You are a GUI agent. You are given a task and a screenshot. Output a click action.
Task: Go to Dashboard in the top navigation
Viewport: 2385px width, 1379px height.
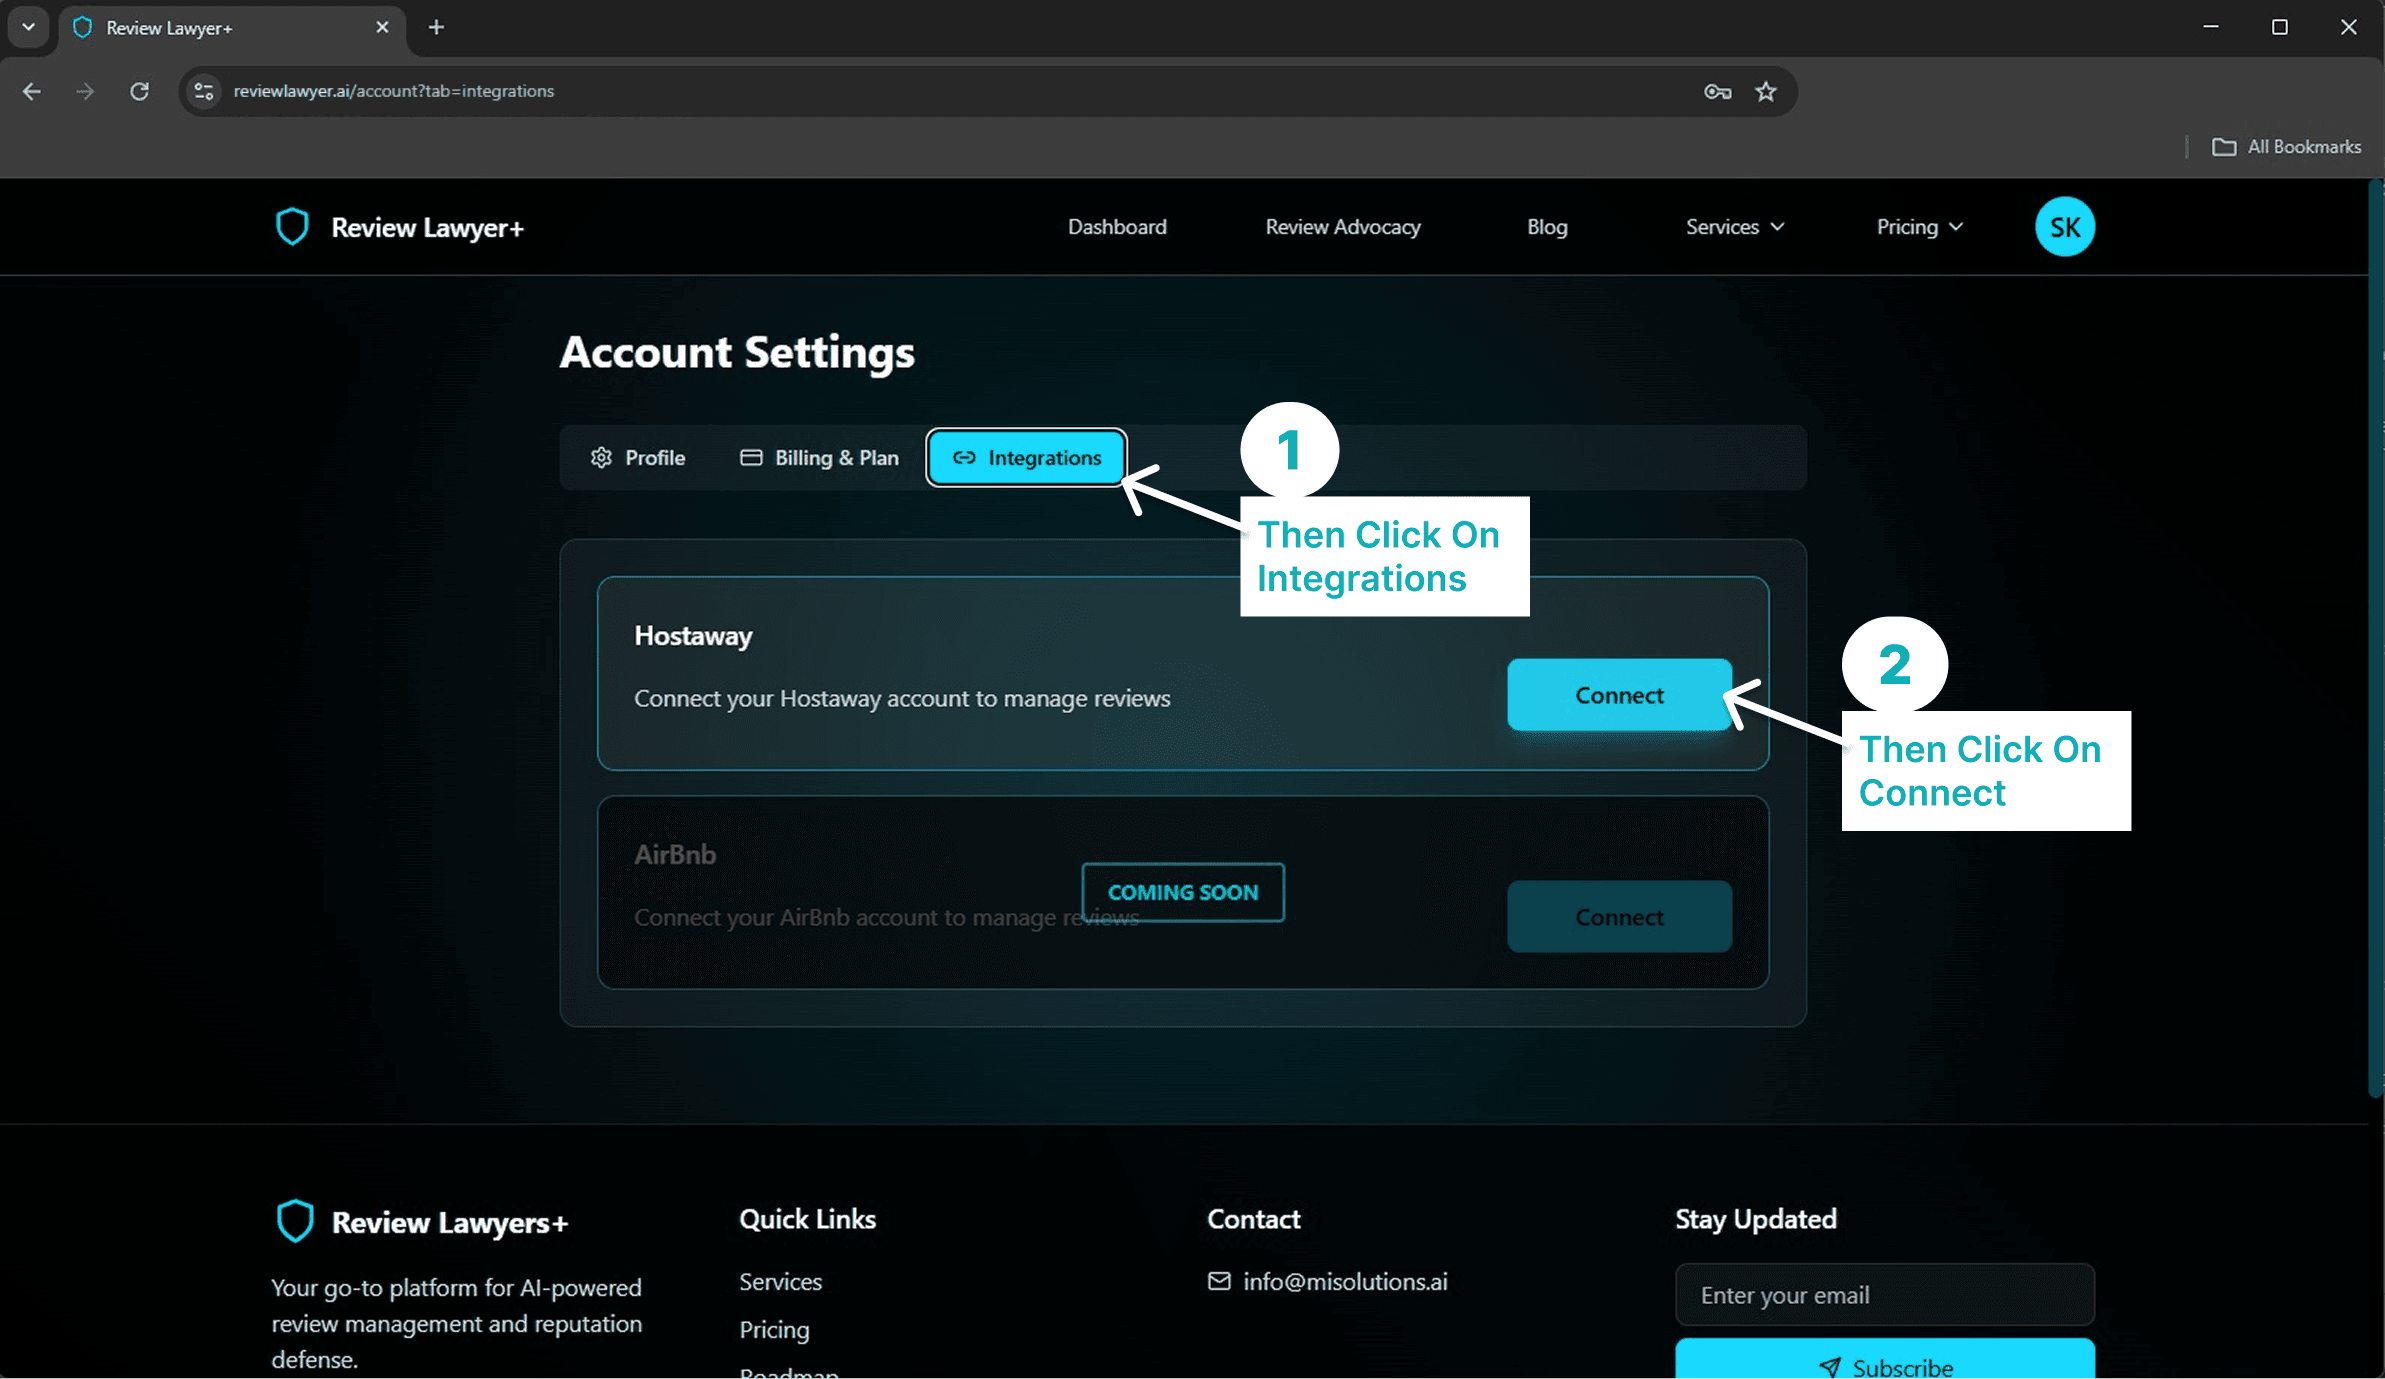tap(1117, 227)
